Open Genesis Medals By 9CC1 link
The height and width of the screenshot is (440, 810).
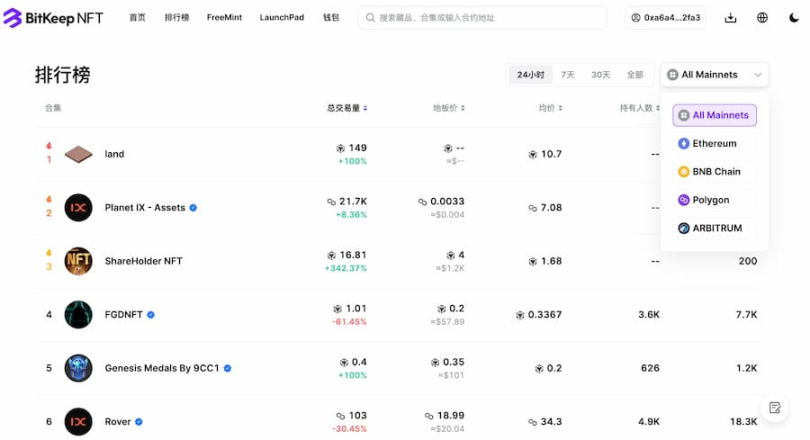(x=162, y=368)
